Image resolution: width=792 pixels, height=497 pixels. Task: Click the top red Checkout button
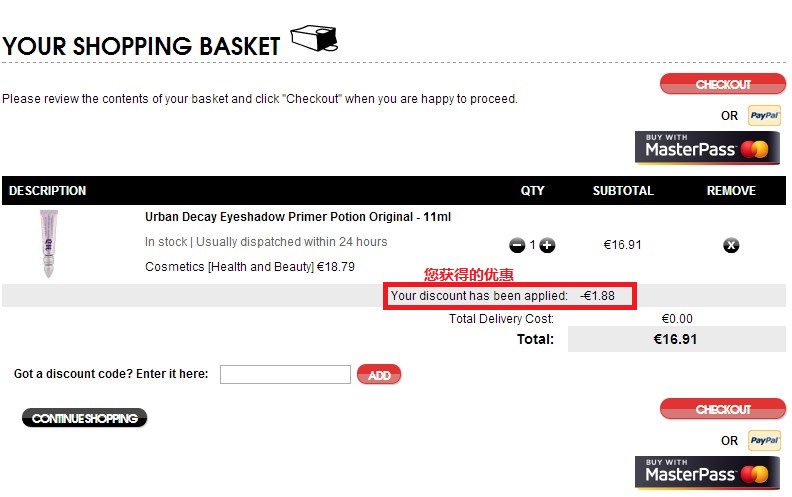pos(723,84)
